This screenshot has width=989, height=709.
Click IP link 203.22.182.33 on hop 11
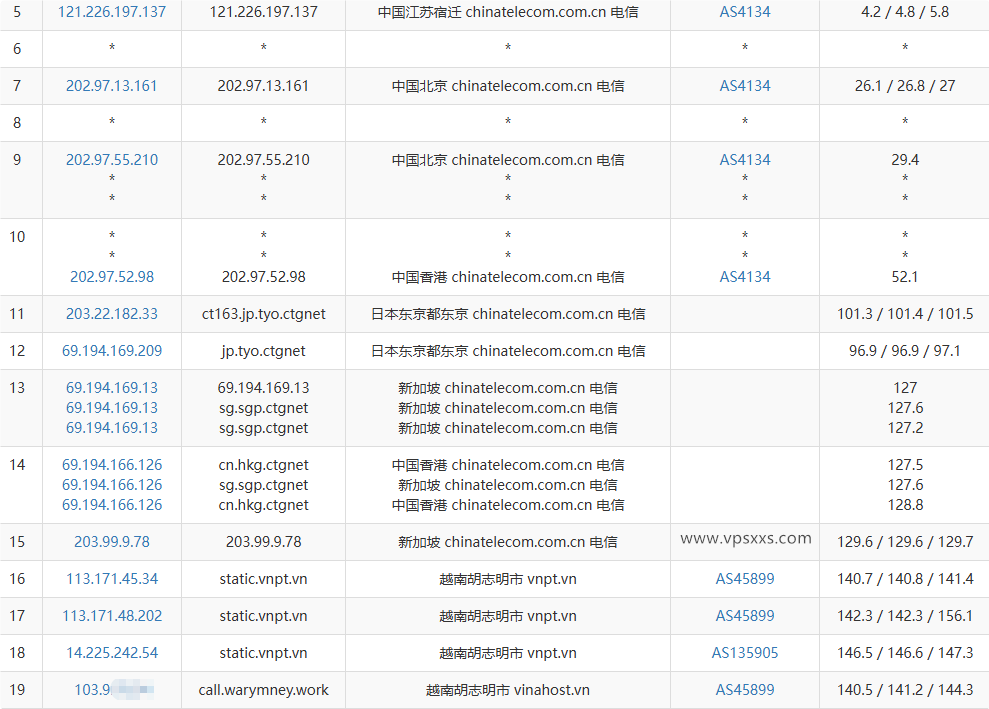point(111,314)
